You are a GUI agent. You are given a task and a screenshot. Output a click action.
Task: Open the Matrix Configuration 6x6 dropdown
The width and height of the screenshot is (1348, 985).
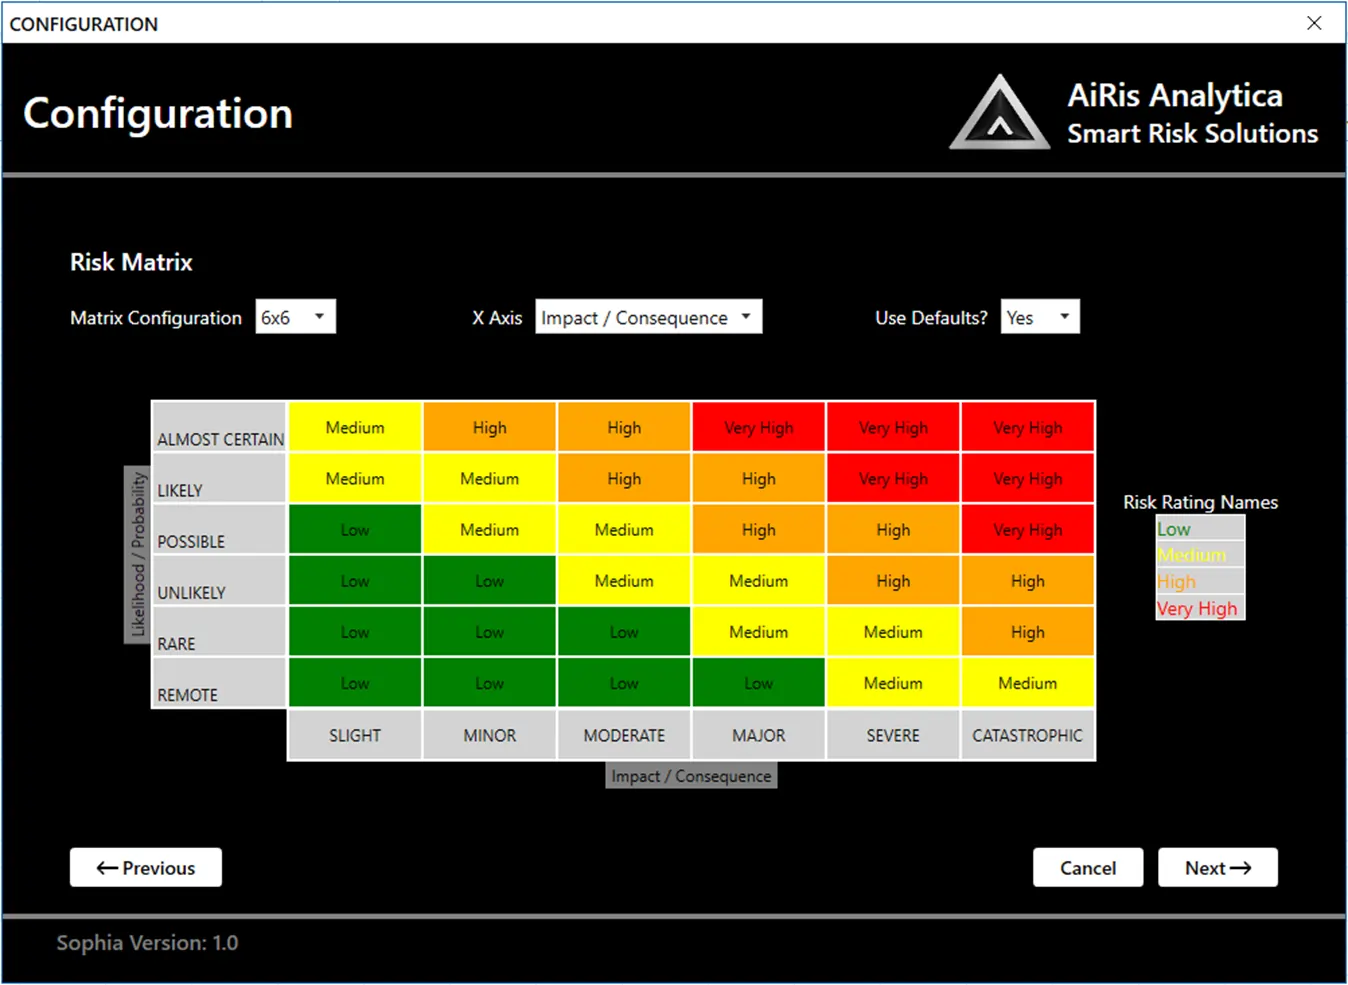coord(296,317)
